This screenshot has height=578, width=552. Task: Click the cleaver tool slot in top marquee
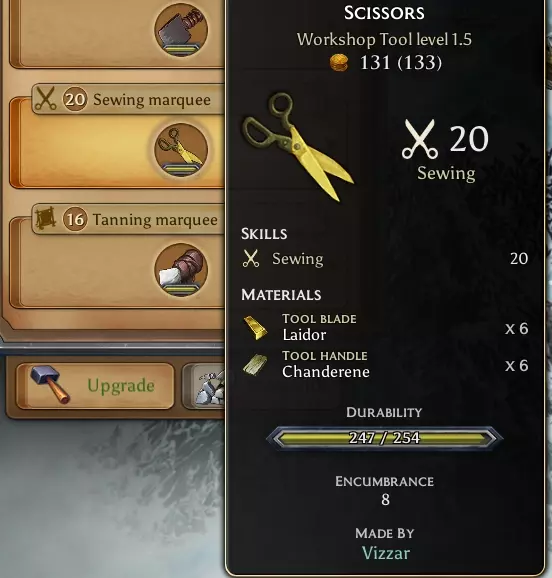181,30
